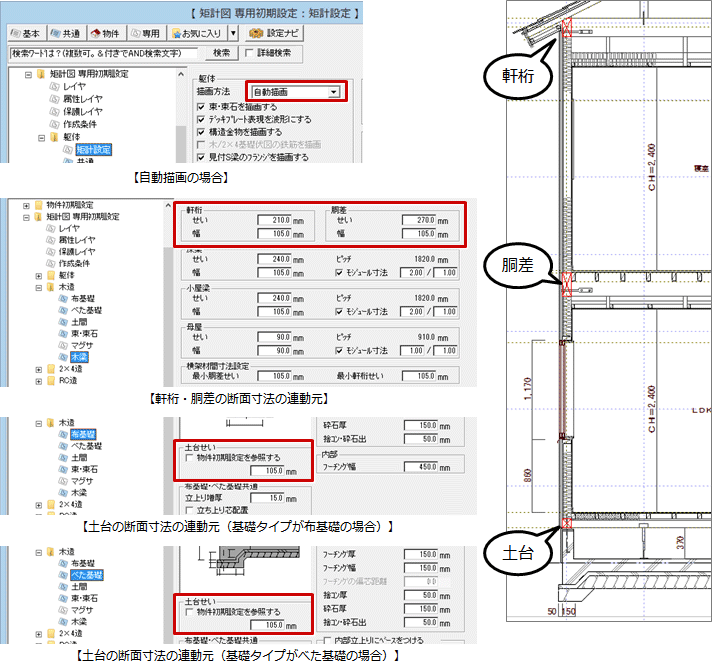This screenshot has width=712, height=671.
Task: Open the 物件 tab
Action: click(x=105, y=34)
